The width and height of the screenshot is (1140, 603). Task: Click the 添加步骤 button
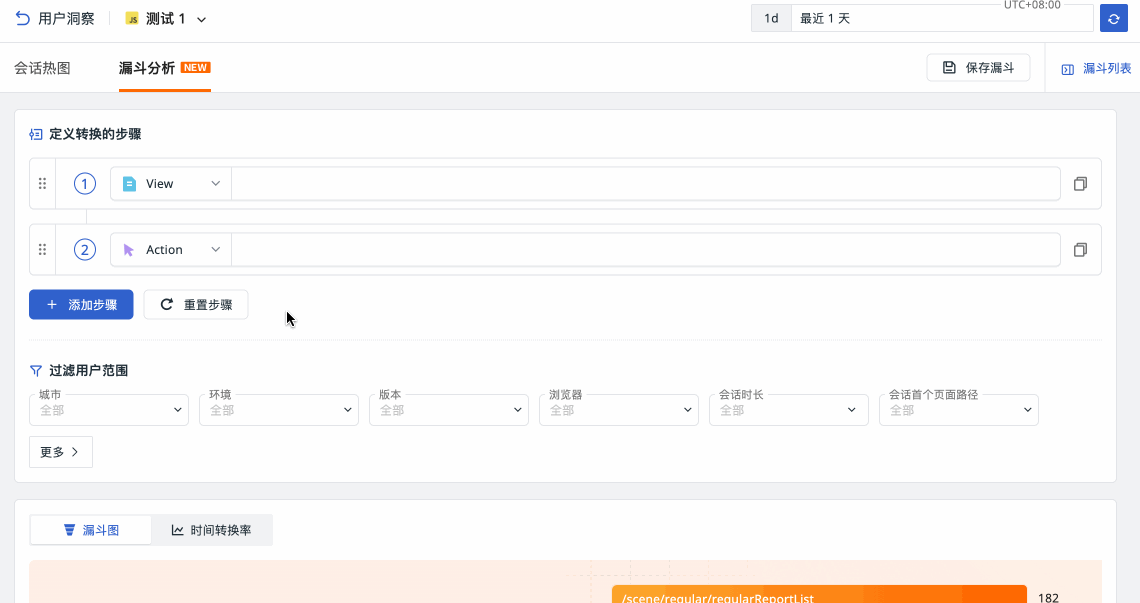pos(81,305)
